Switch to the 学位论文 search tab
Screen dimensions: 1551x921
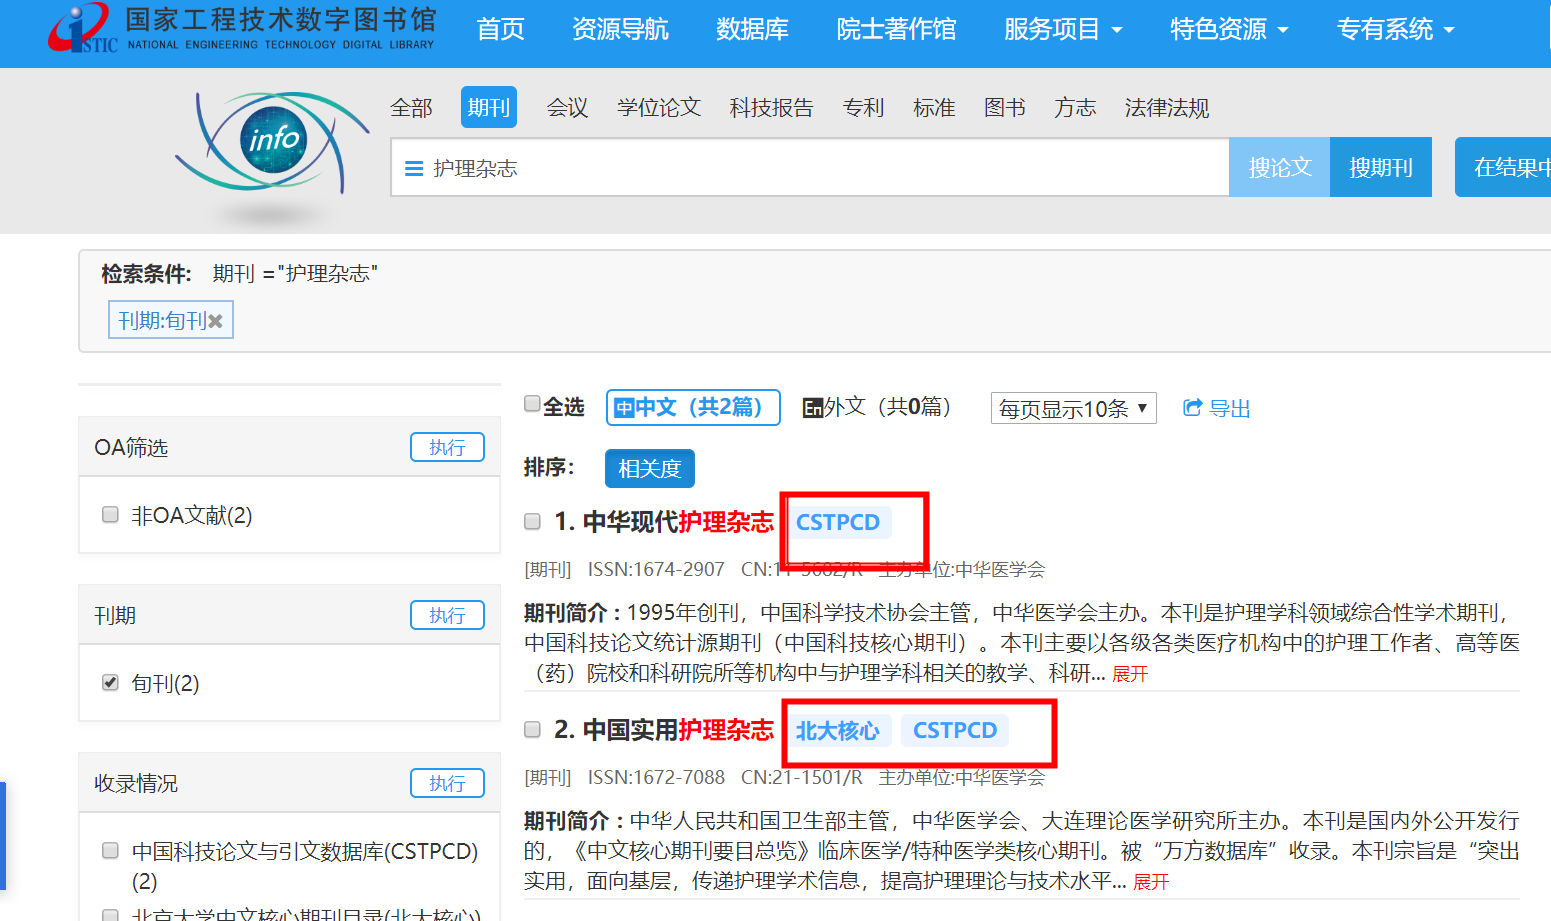click(x=659, y=108)
